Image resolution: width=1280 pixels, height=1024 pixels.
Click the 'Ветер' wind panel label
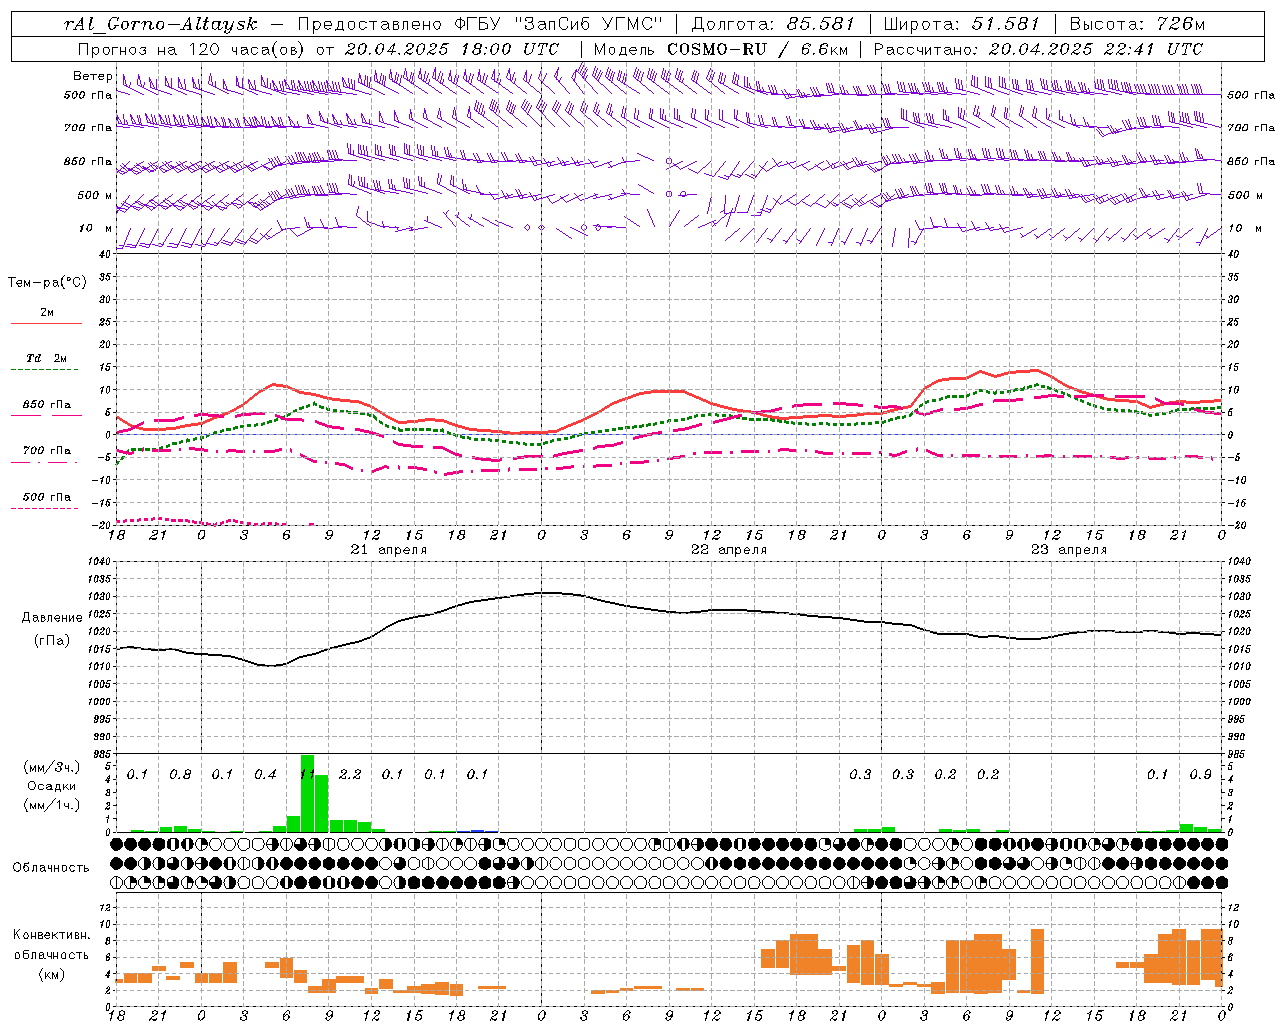[93, 76]
